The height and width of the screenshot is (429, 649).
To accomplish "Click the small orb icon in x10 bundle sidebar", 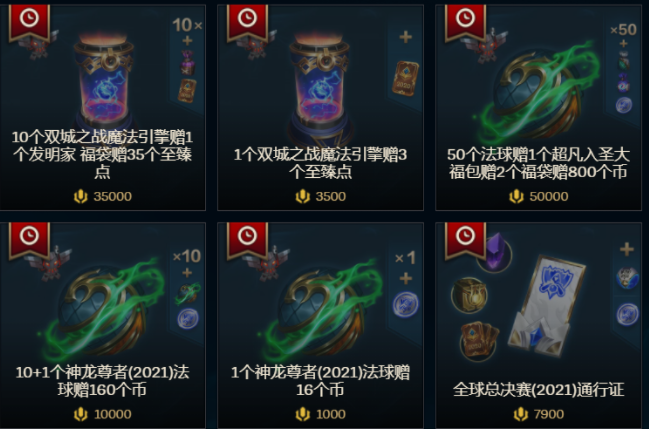I will point(188,293).
